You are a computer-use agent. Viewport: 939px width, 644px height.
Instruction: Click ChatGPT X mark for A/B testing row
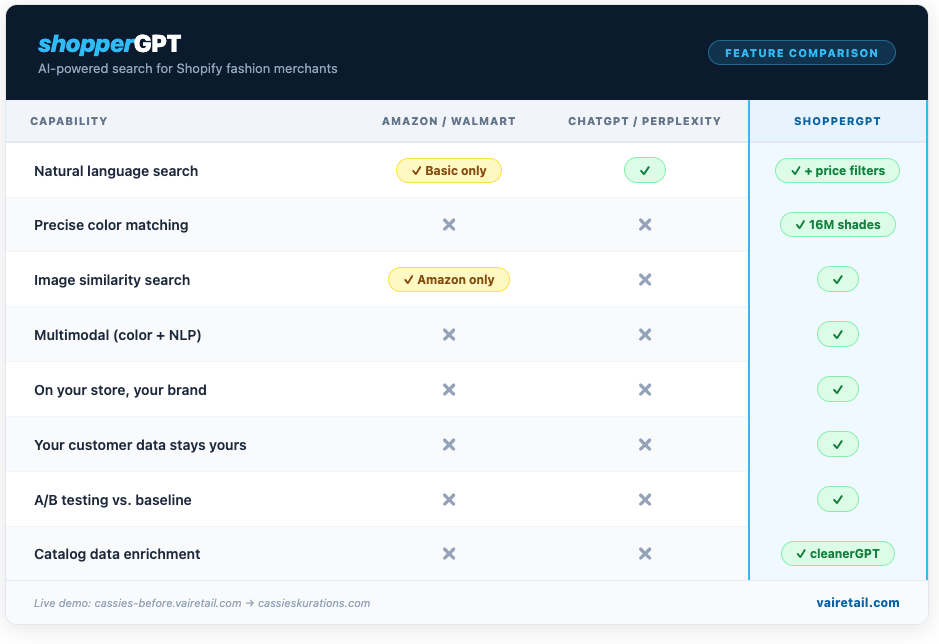click(x=645, y=500)
